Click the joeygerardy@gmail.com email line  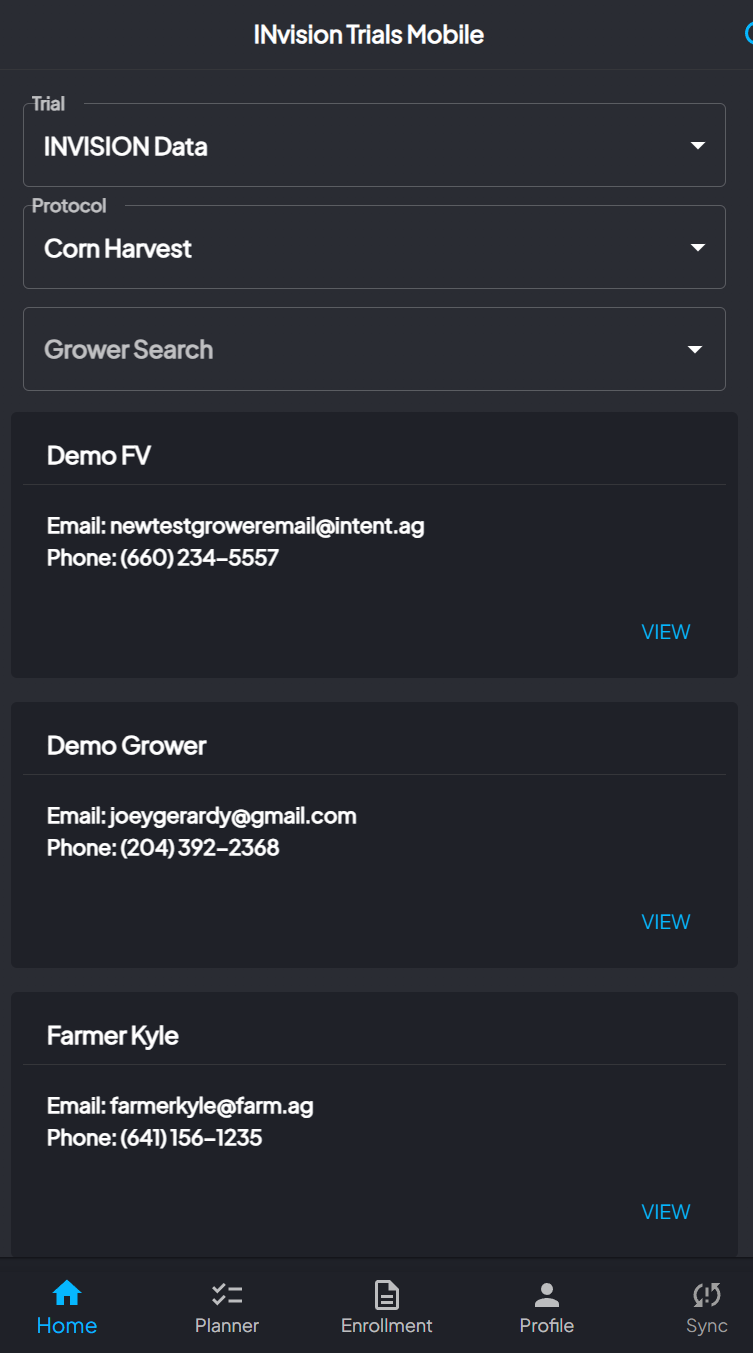pyautogui.click(x=202, y=816)
